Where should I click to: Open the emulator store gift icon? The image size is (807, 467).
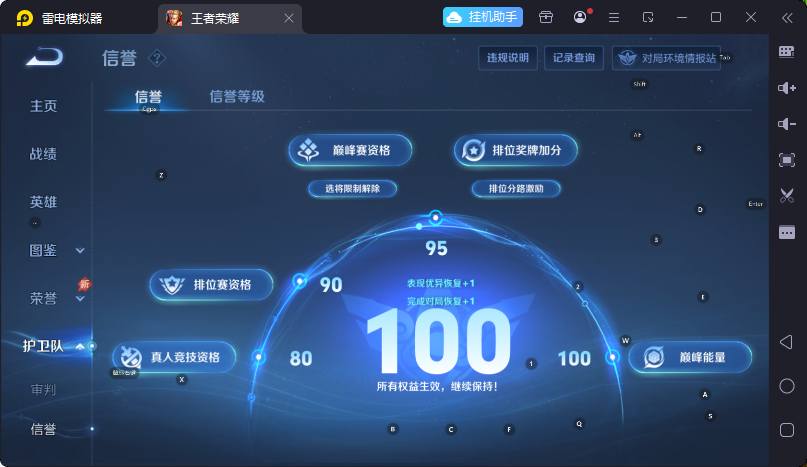(x=546, y=18)
